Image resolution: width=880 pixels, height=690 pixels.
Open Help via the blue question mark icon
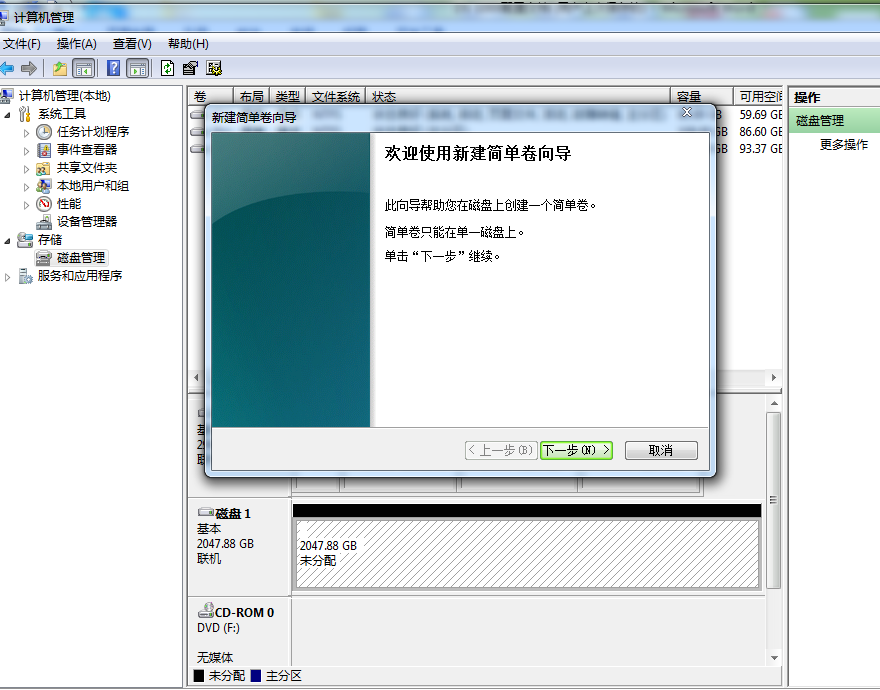(x=113, y=67)
